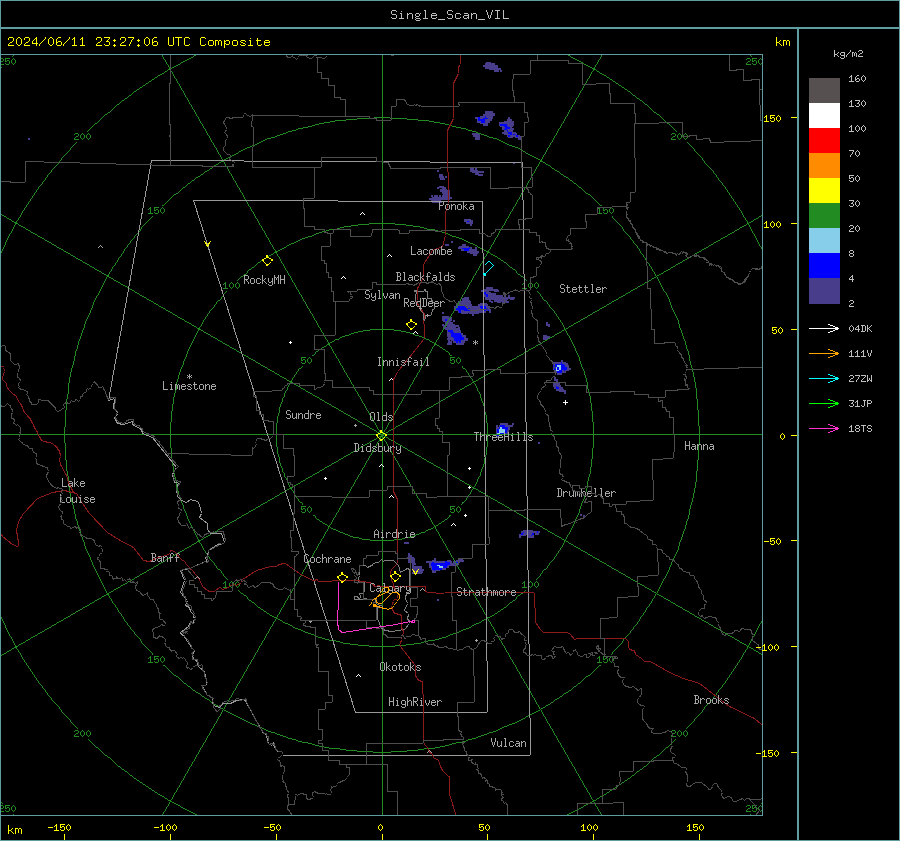
Task: Click the orange aircraft track loop over Calgary
Action: [x=386, y=600]
